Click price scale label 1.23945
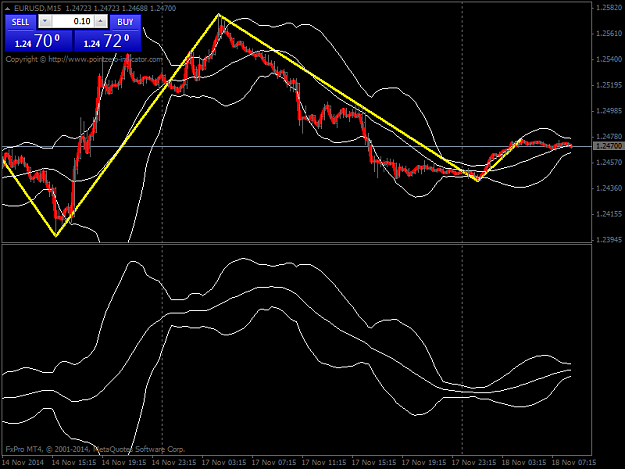This screenshot has height=469, width=625. point(609,240)
